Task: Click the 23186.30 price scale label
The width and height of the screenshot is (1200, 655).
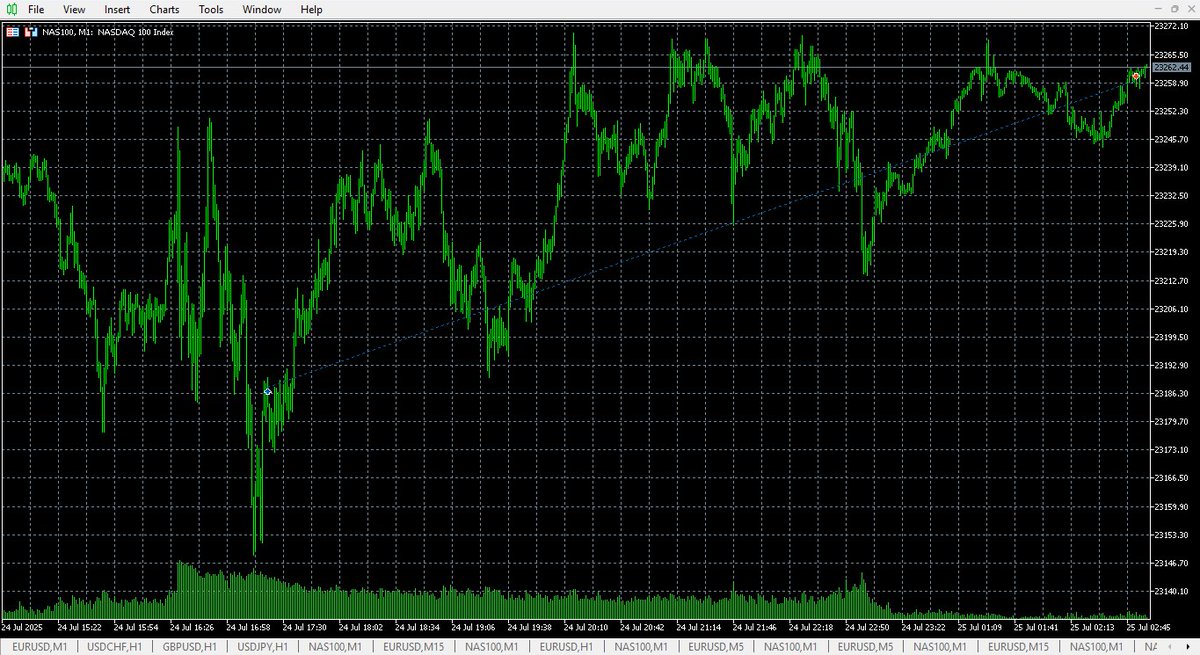Action: tap(1171, 393)
